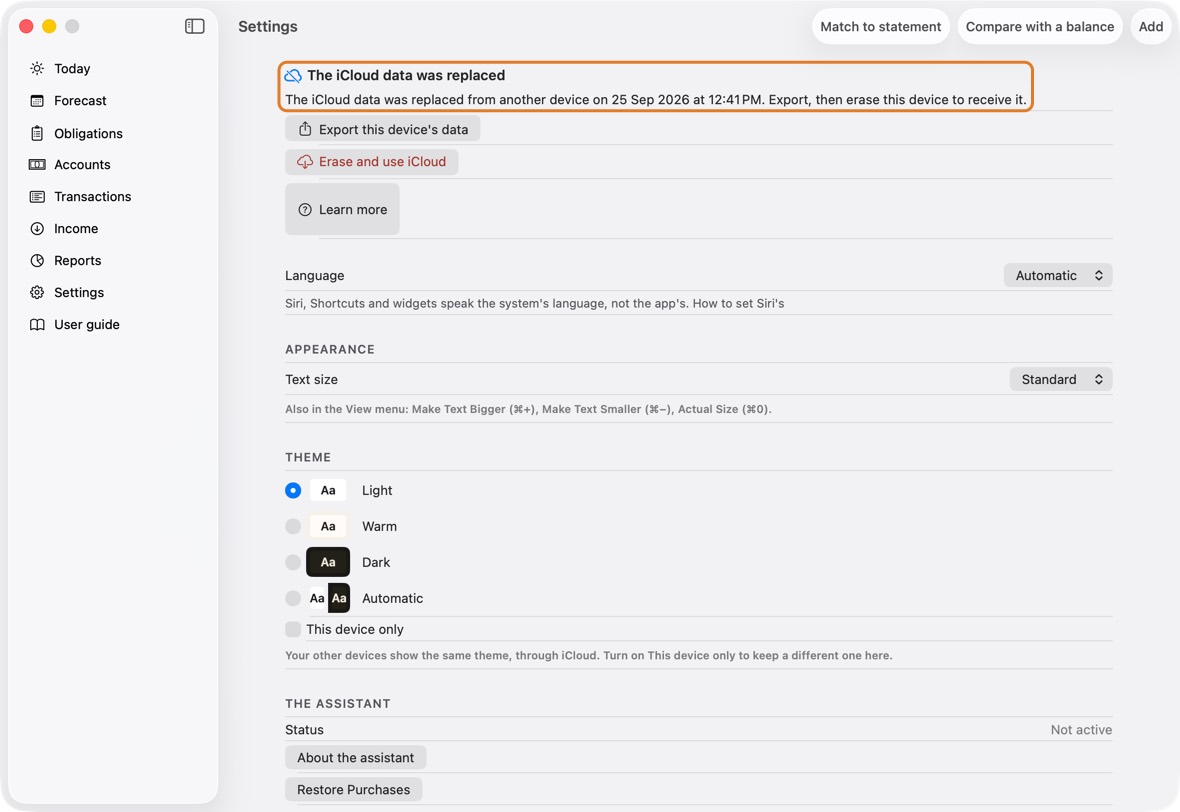Viewport: 1180px width, 812px height.
Task: Select the Dark theme radio button
Action: [293, 562]
